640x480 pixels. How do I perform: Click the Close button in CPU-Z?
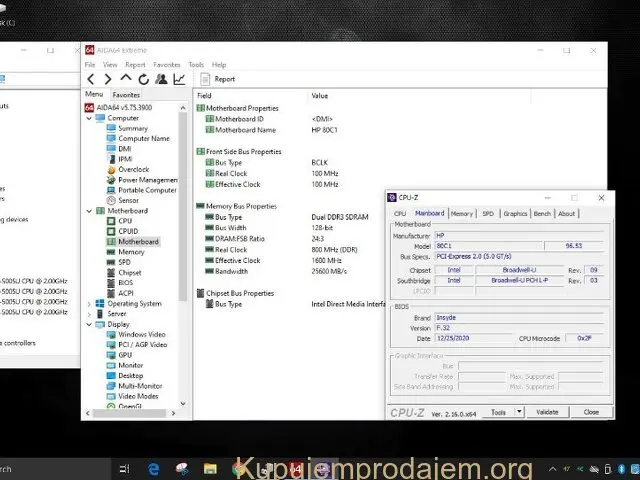tap(591, 412)
